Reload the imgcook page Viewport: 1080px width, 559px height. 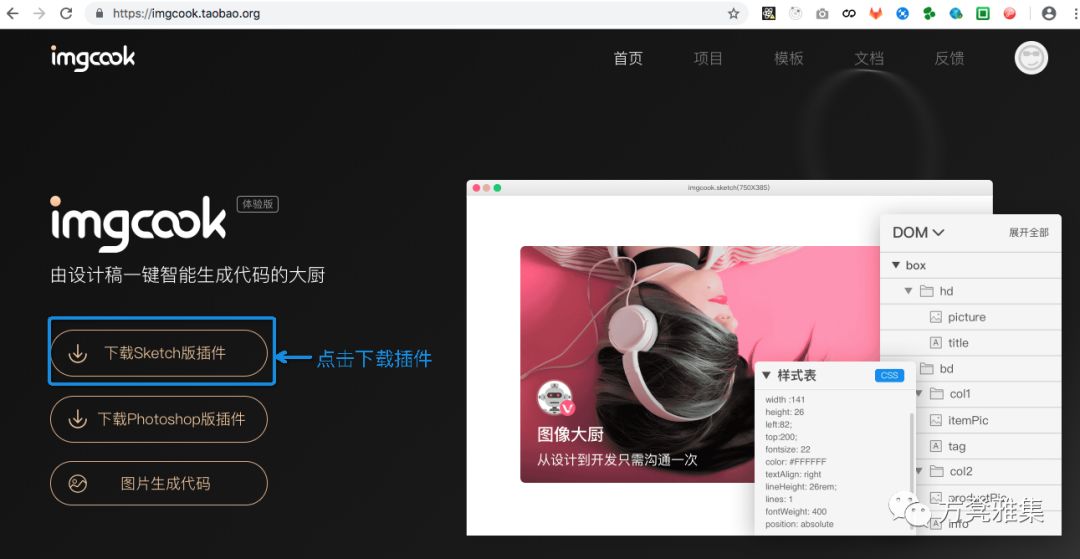pos(66,13)
